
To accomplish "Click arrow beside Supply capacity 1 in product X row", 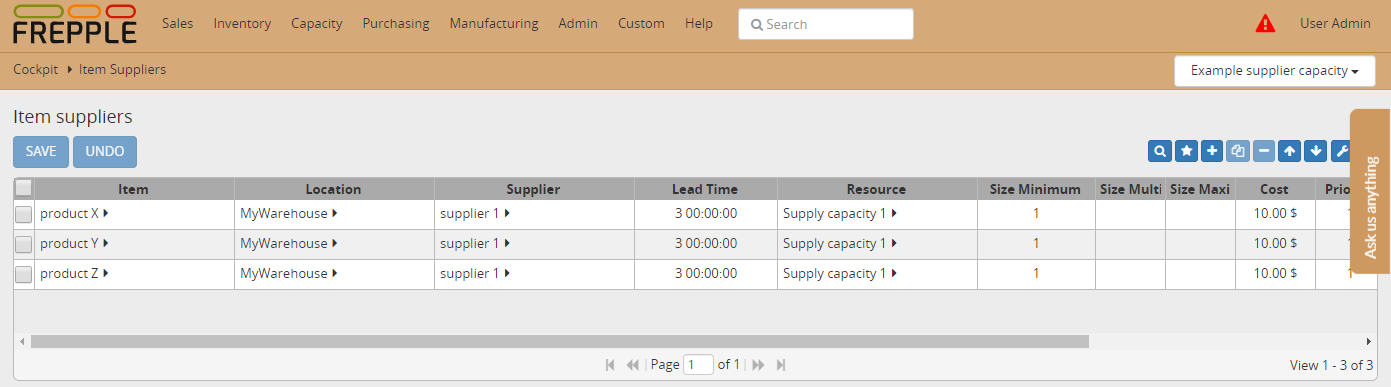I will (894, 213).
